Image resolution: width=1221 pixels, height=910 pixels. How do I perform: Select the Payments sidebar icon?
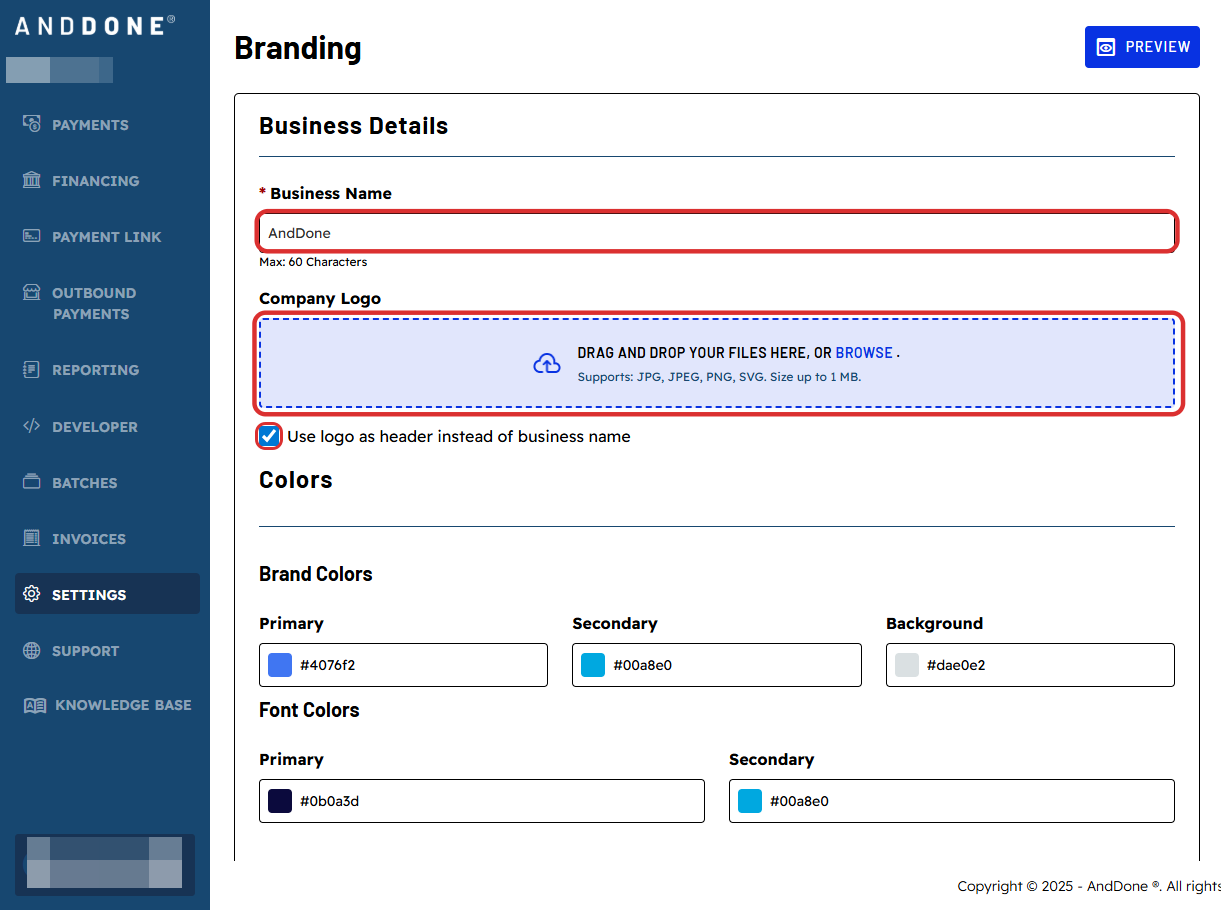[x=31, y=124]
